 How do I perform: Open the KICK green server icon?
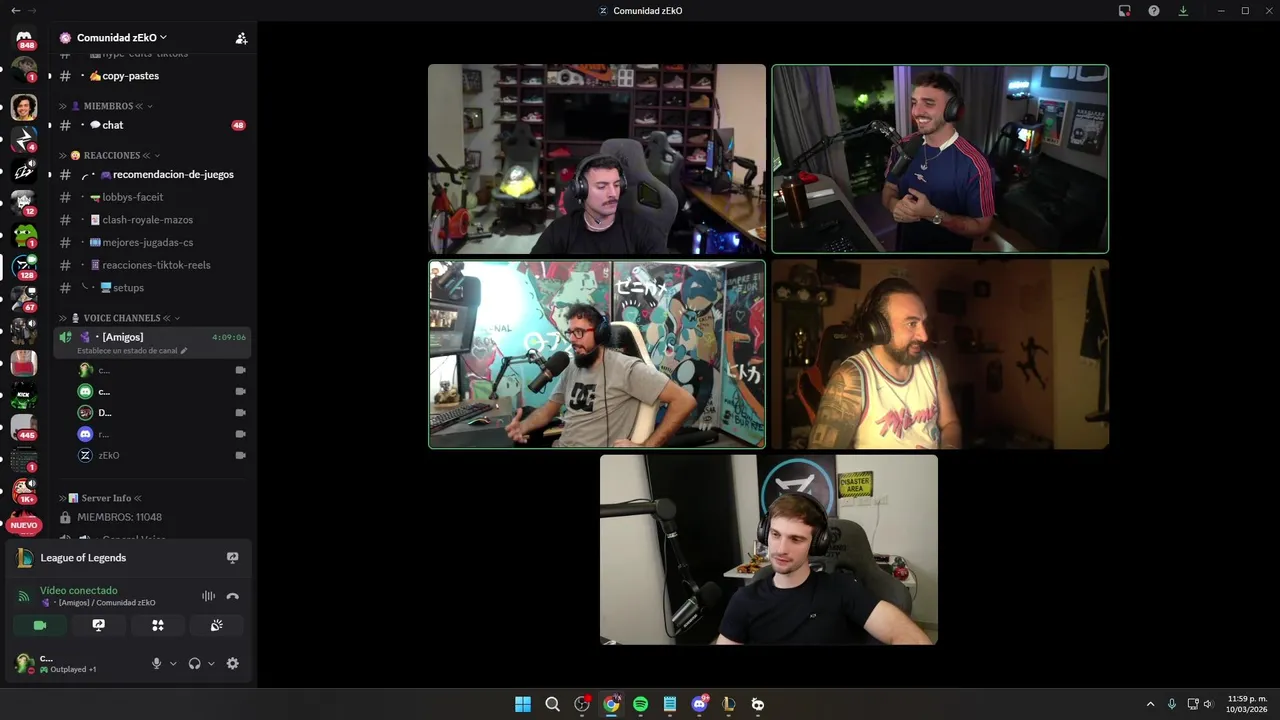pyautogui.click(x=24, y=396)
